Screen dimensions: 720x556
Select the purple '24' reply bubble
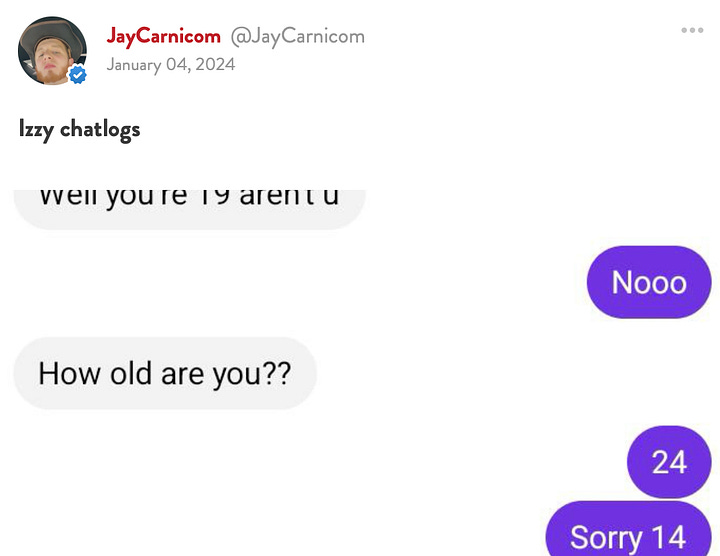pyautogui.click(x=669, y=461)
